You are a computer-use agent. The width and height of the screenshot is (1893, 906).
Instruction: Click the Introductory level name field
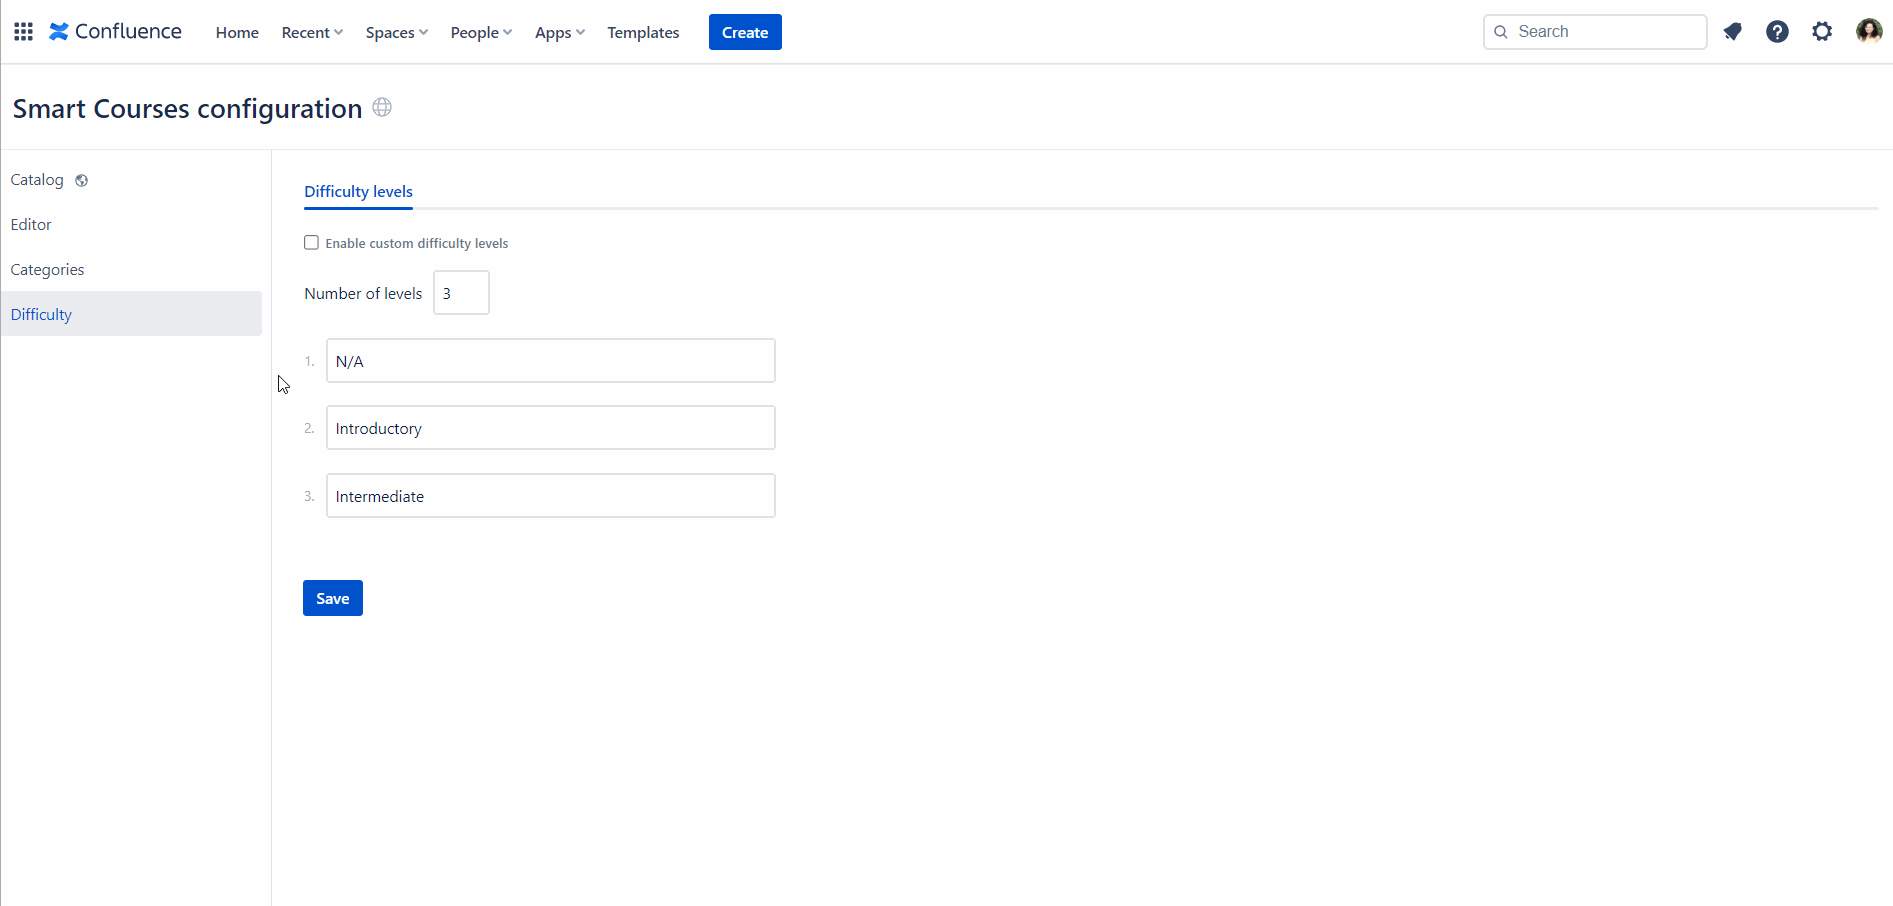click(x=550, y=428)
